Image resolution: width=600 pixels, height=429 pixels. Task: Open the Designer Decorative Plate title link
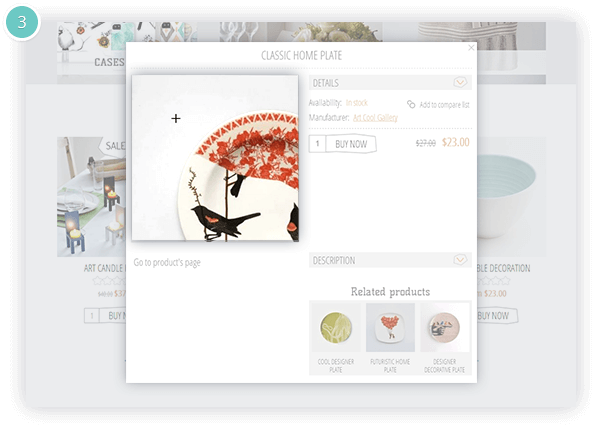[x=444, y=366]
